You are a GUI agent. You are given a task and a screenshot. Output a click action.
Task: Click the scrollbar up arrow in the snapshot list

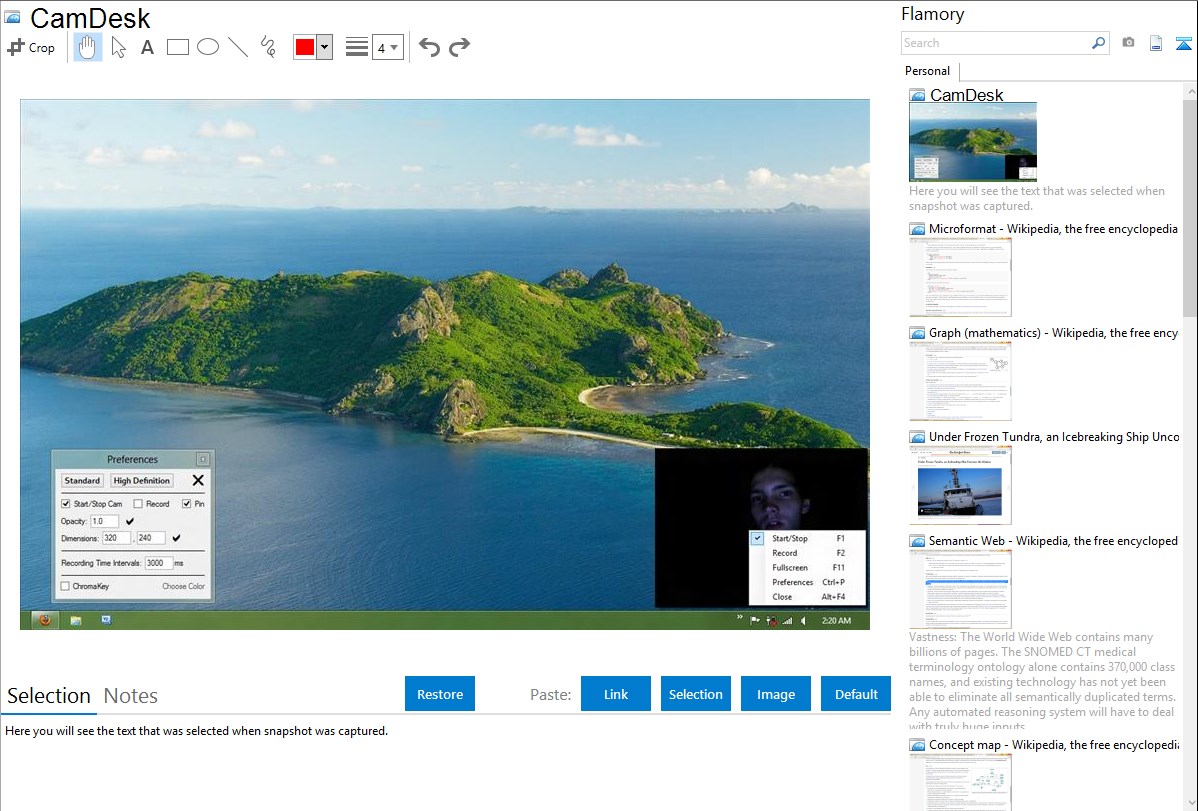click(1190, 91)
